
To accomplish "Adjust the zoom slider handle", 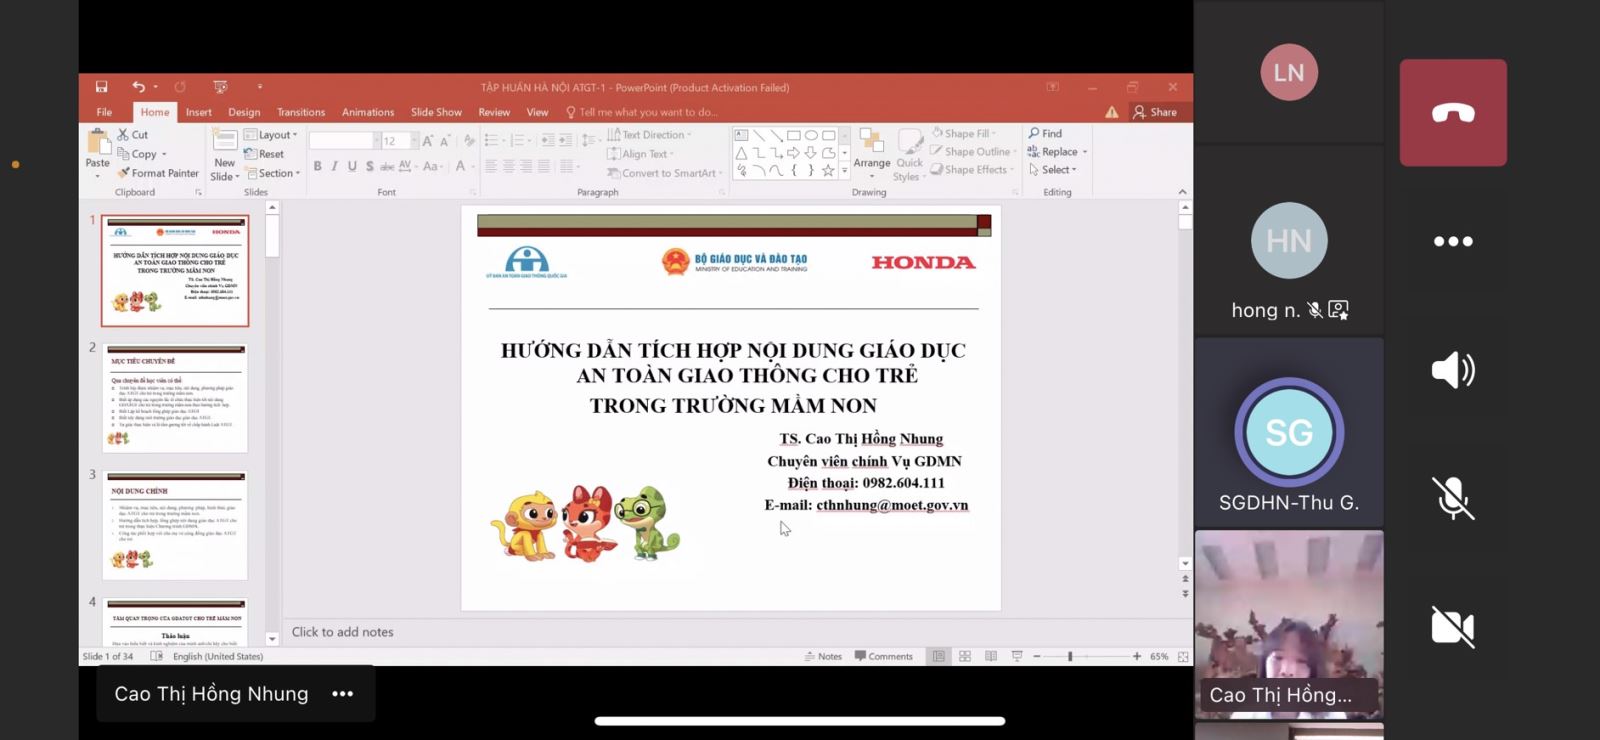I will pyautogui.click(x=1070, y=657).
